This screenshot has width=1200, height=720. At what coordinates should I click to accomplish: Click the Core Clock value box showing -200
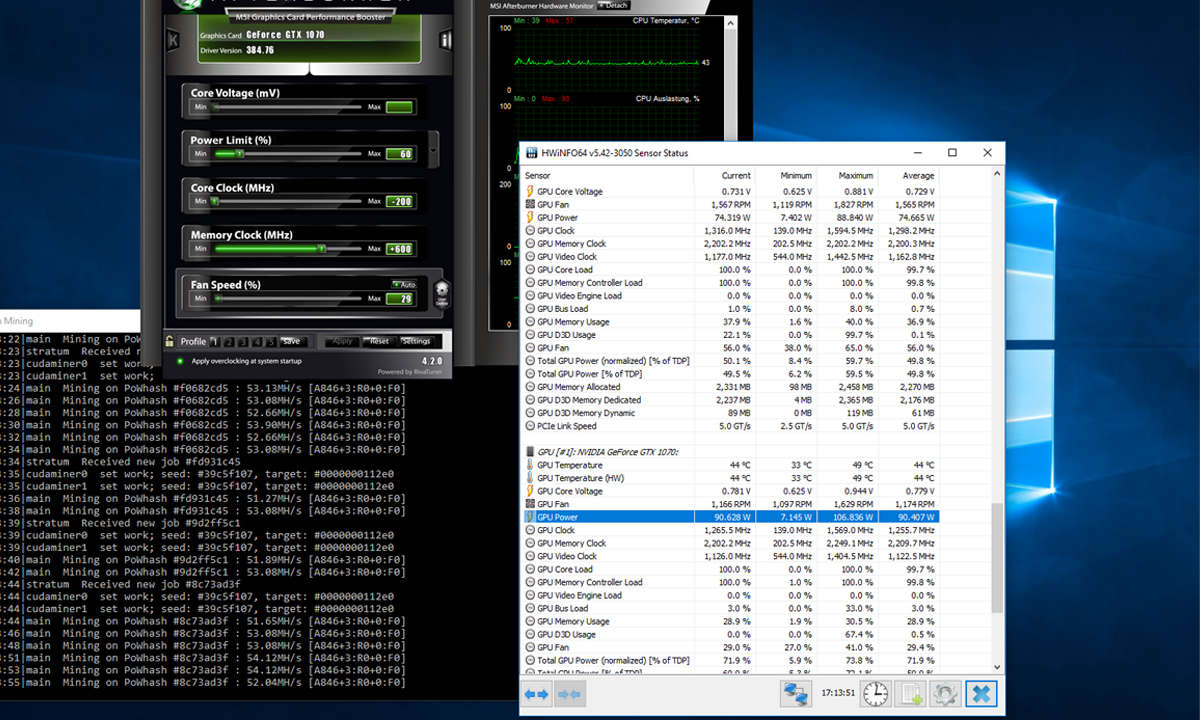click(400, 201)
